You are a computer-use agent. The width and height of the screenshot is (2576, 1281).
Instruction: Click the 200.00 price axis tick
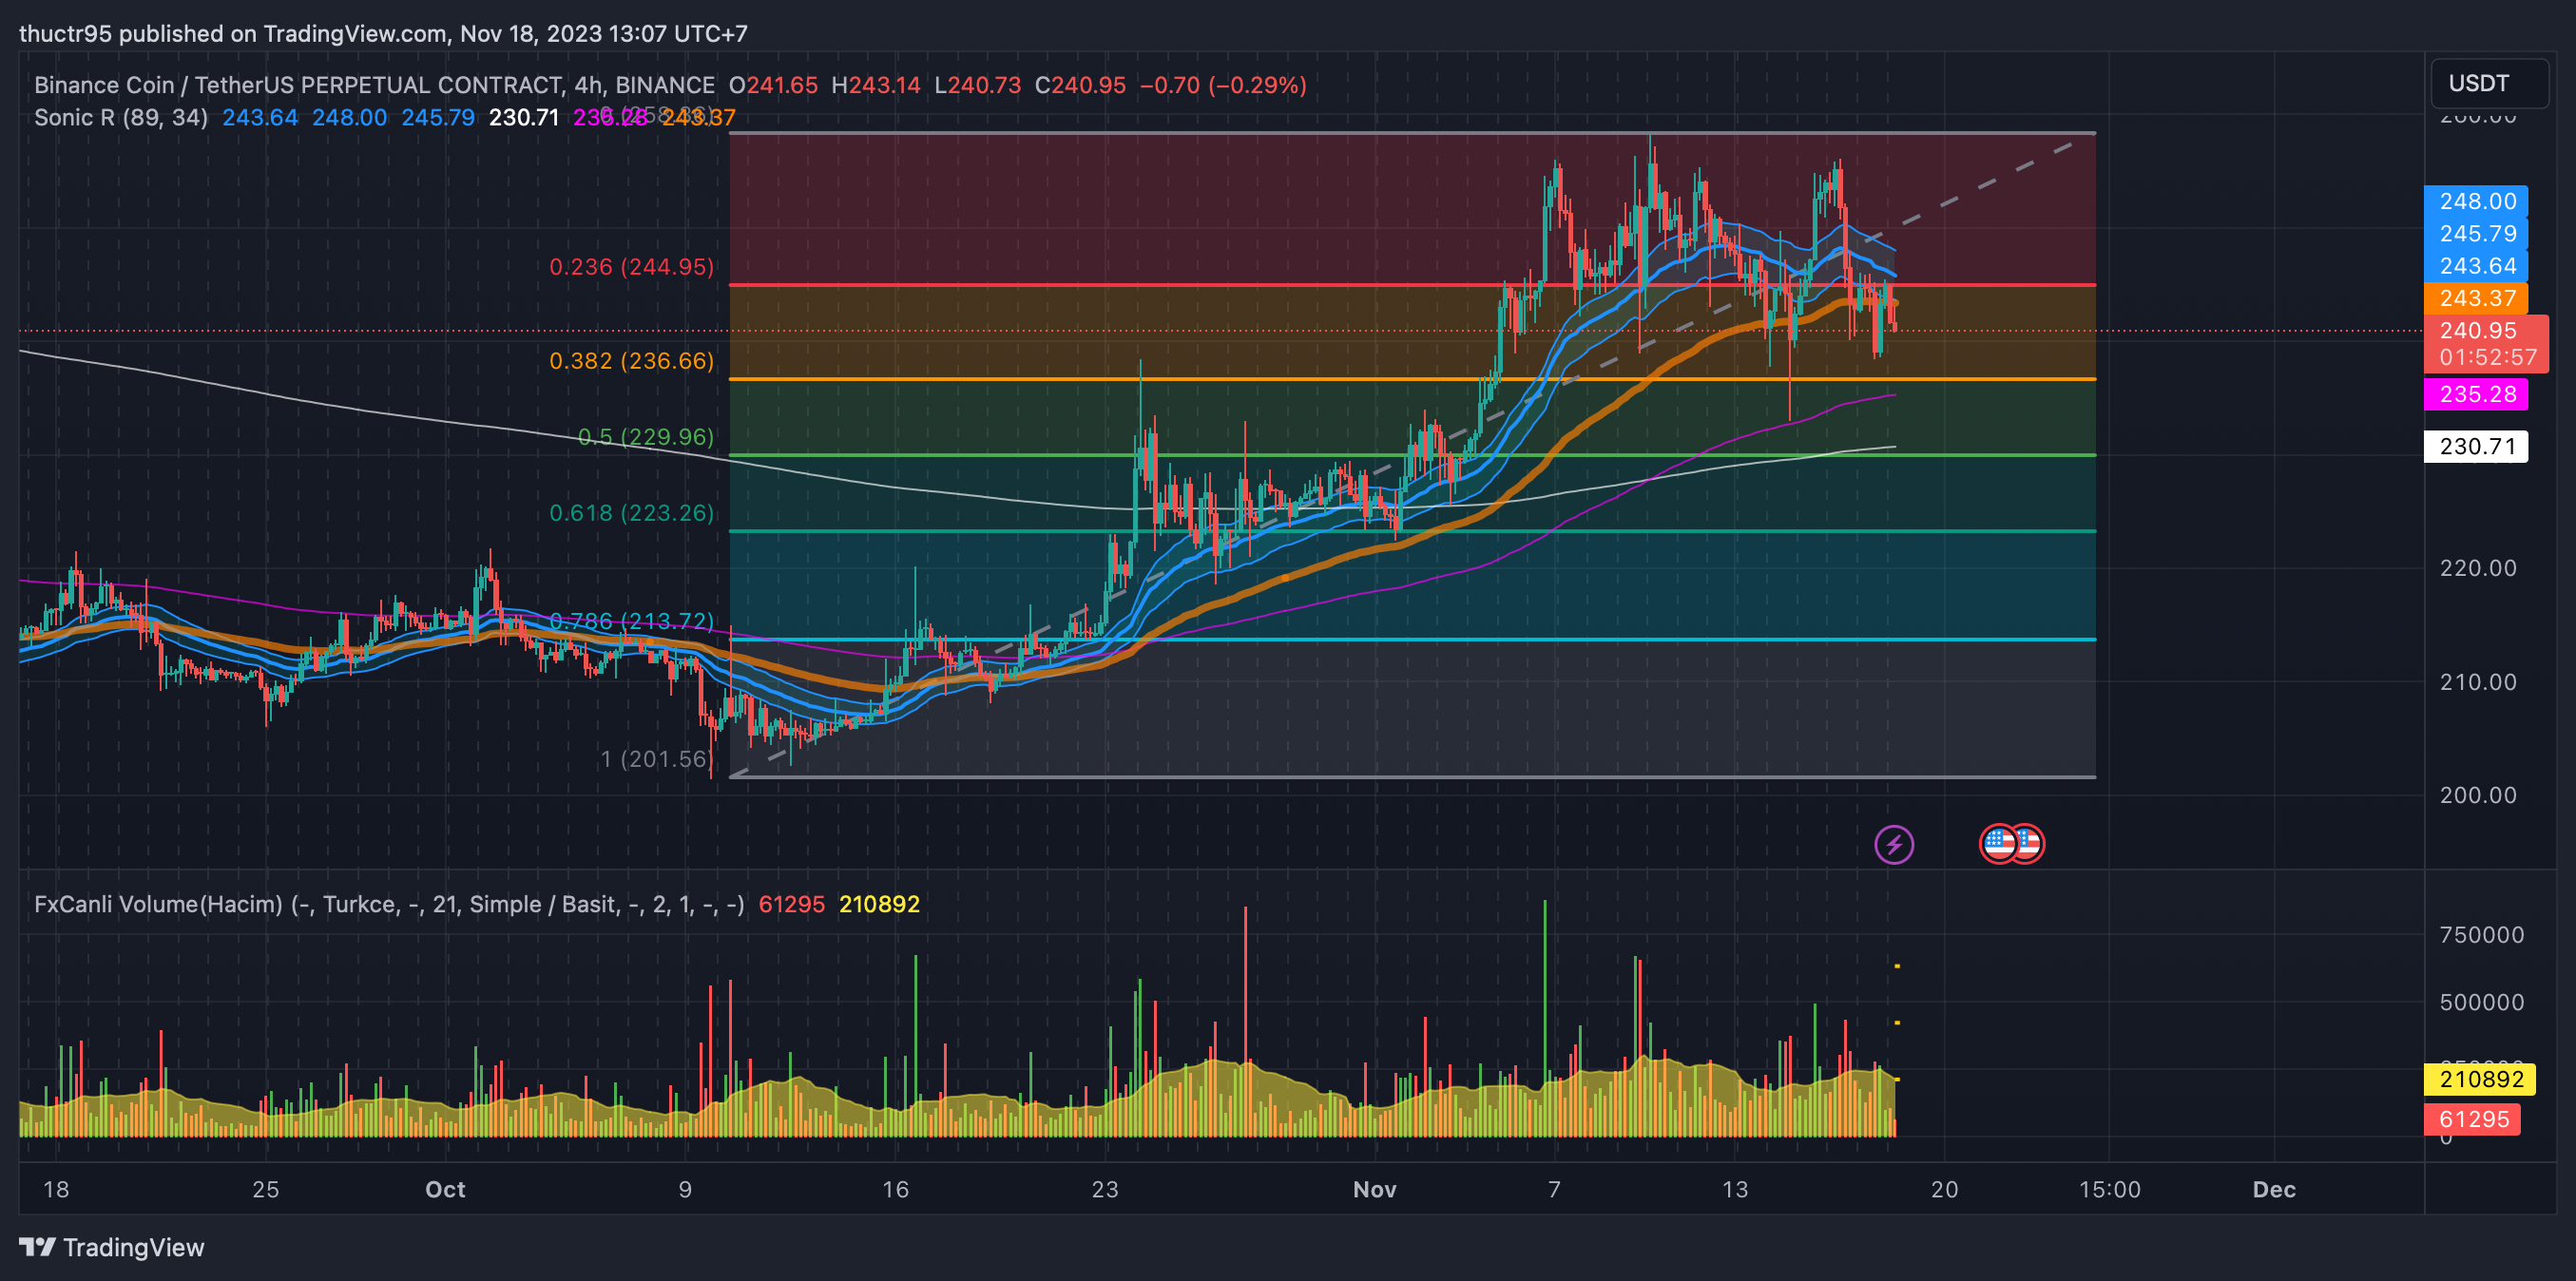pyautogui.click(x=2477, y=795)
